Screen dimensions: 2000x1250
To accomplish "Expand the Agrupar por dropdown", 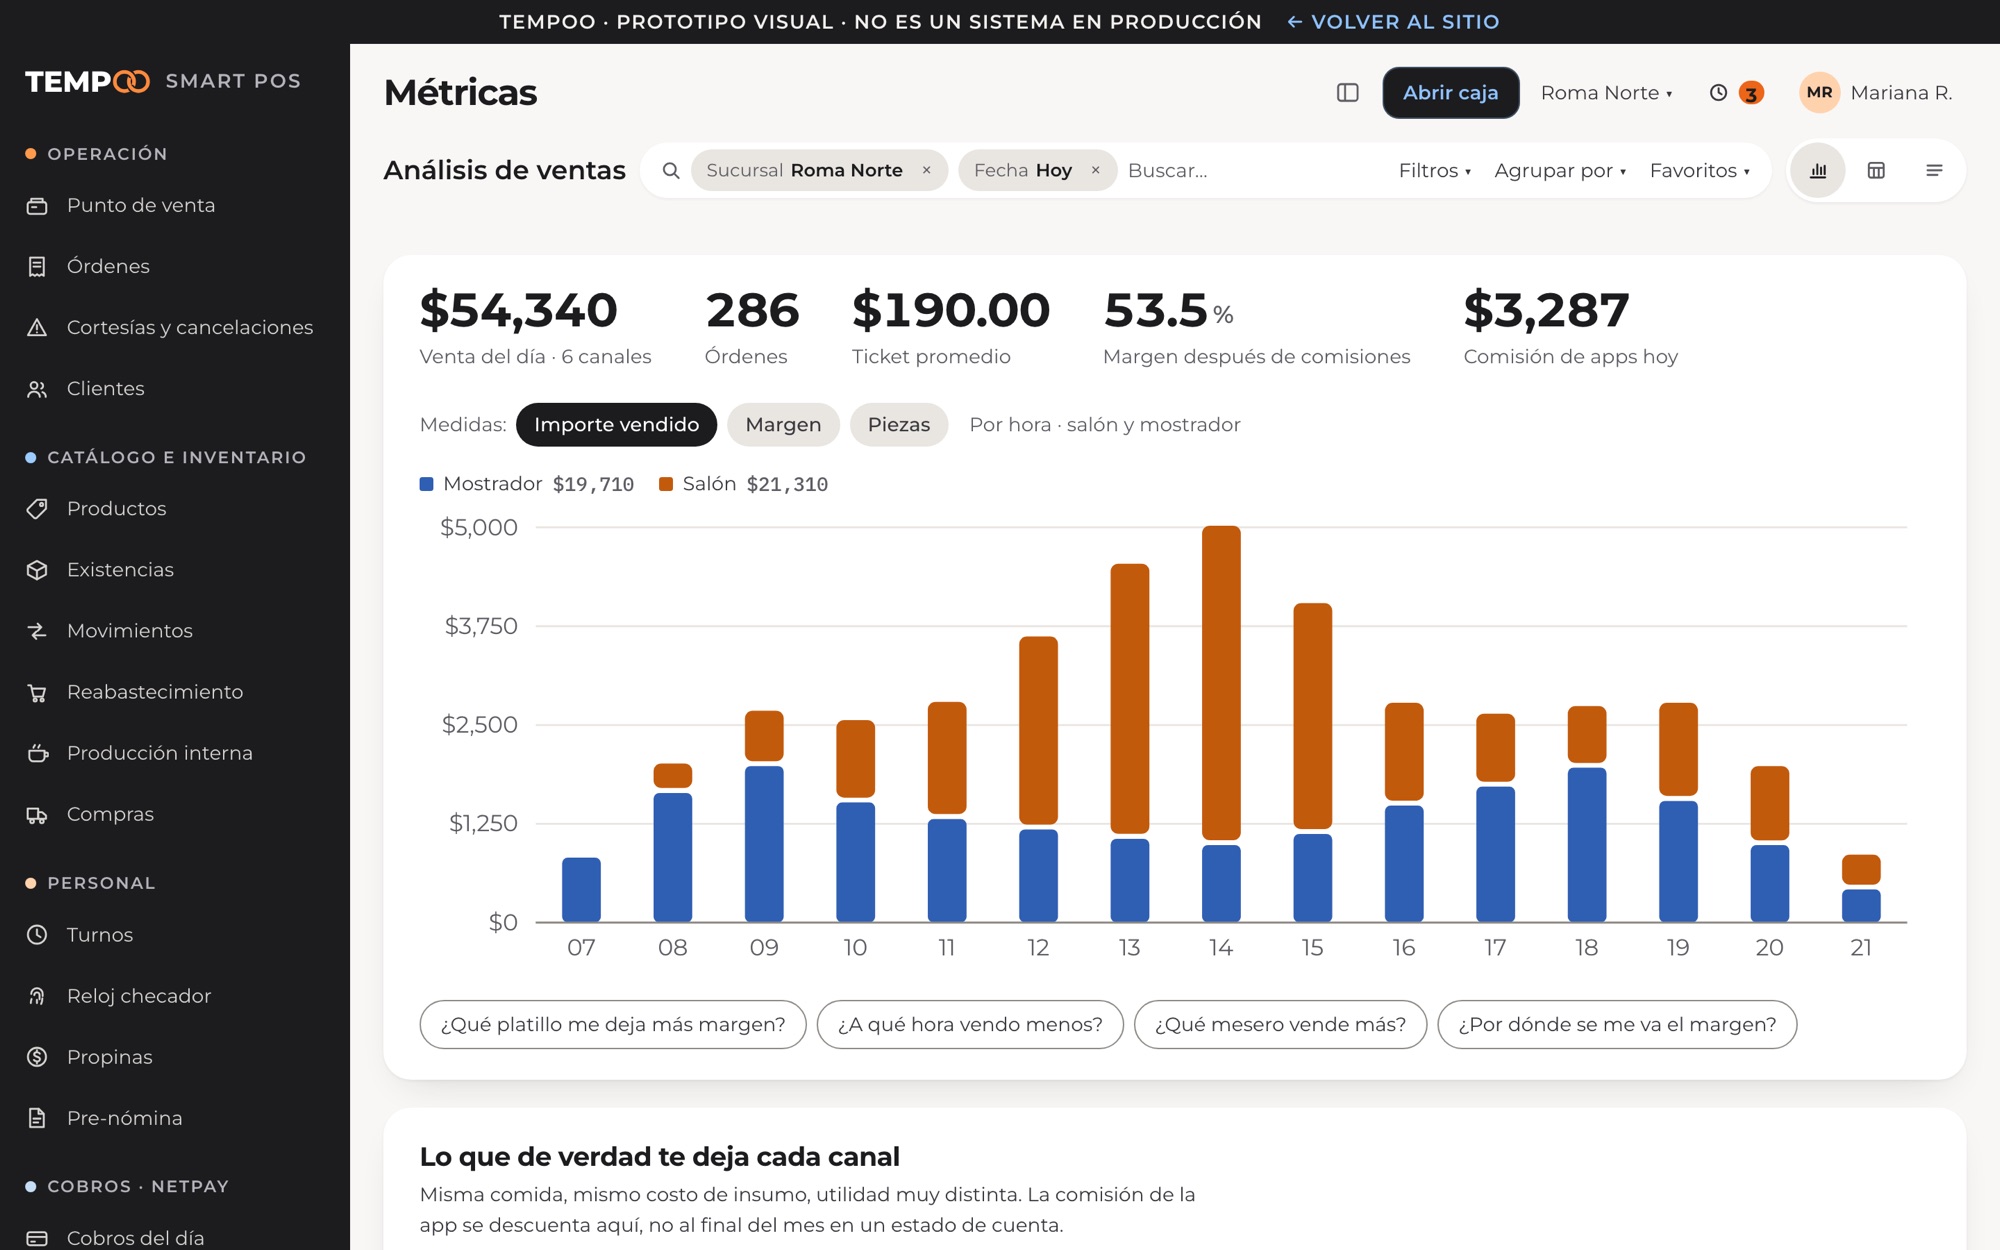I will [1560, 171].
